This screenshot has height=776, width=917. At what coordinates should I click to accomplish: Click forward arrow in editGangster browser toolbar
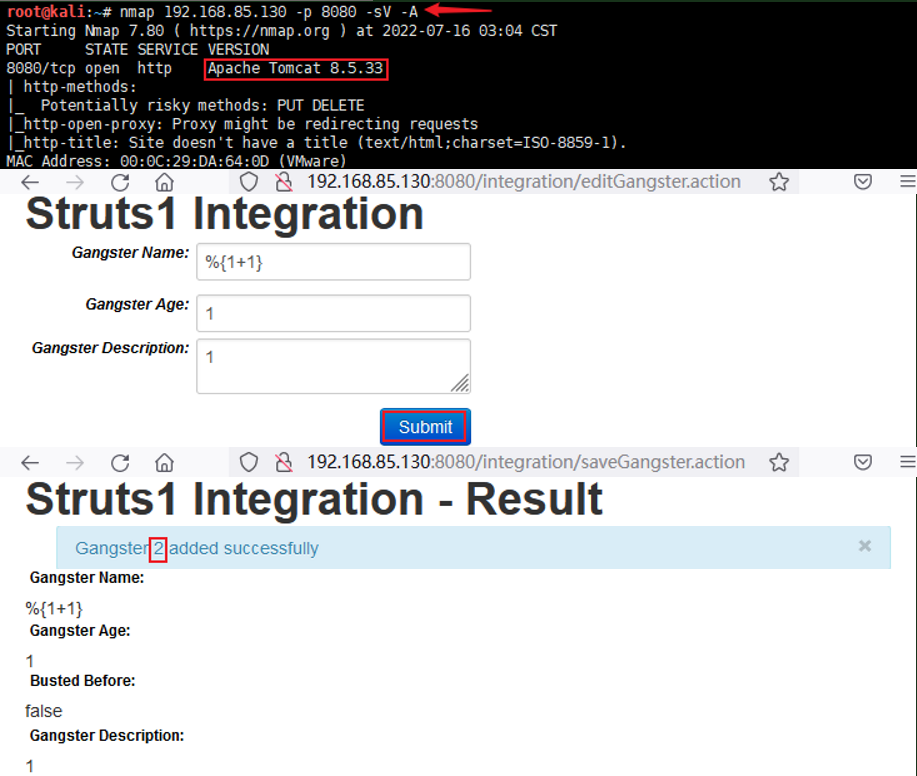(75, 182)
